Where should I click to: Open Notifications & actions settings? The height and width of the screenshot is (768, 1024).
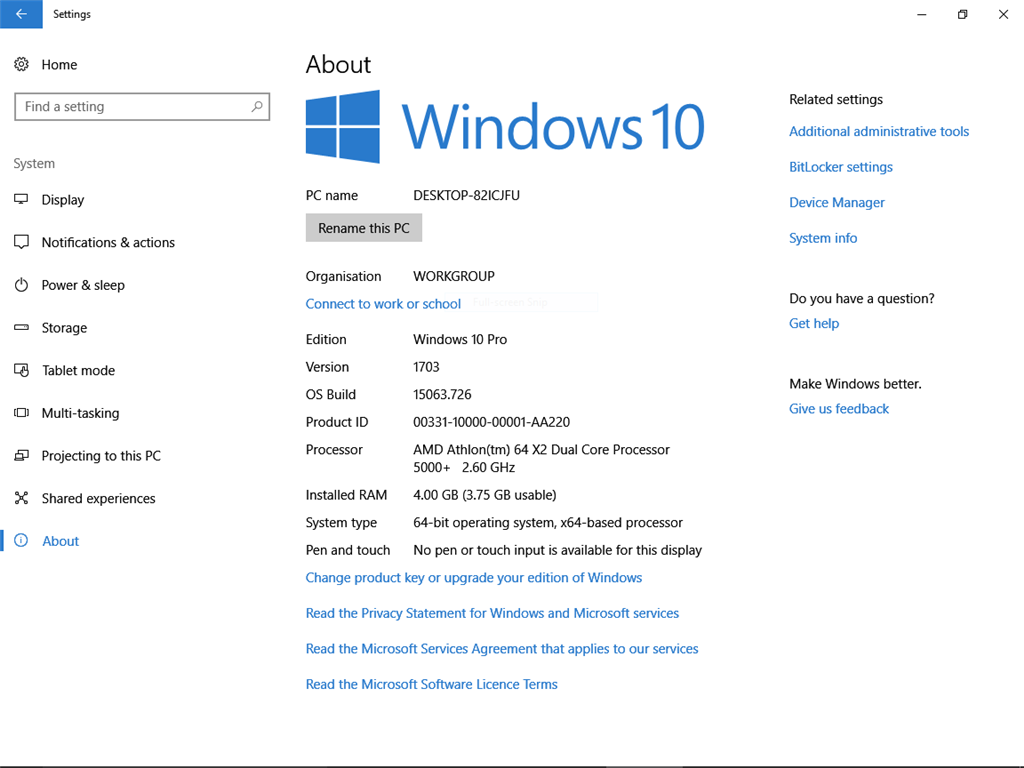(108, 242)
